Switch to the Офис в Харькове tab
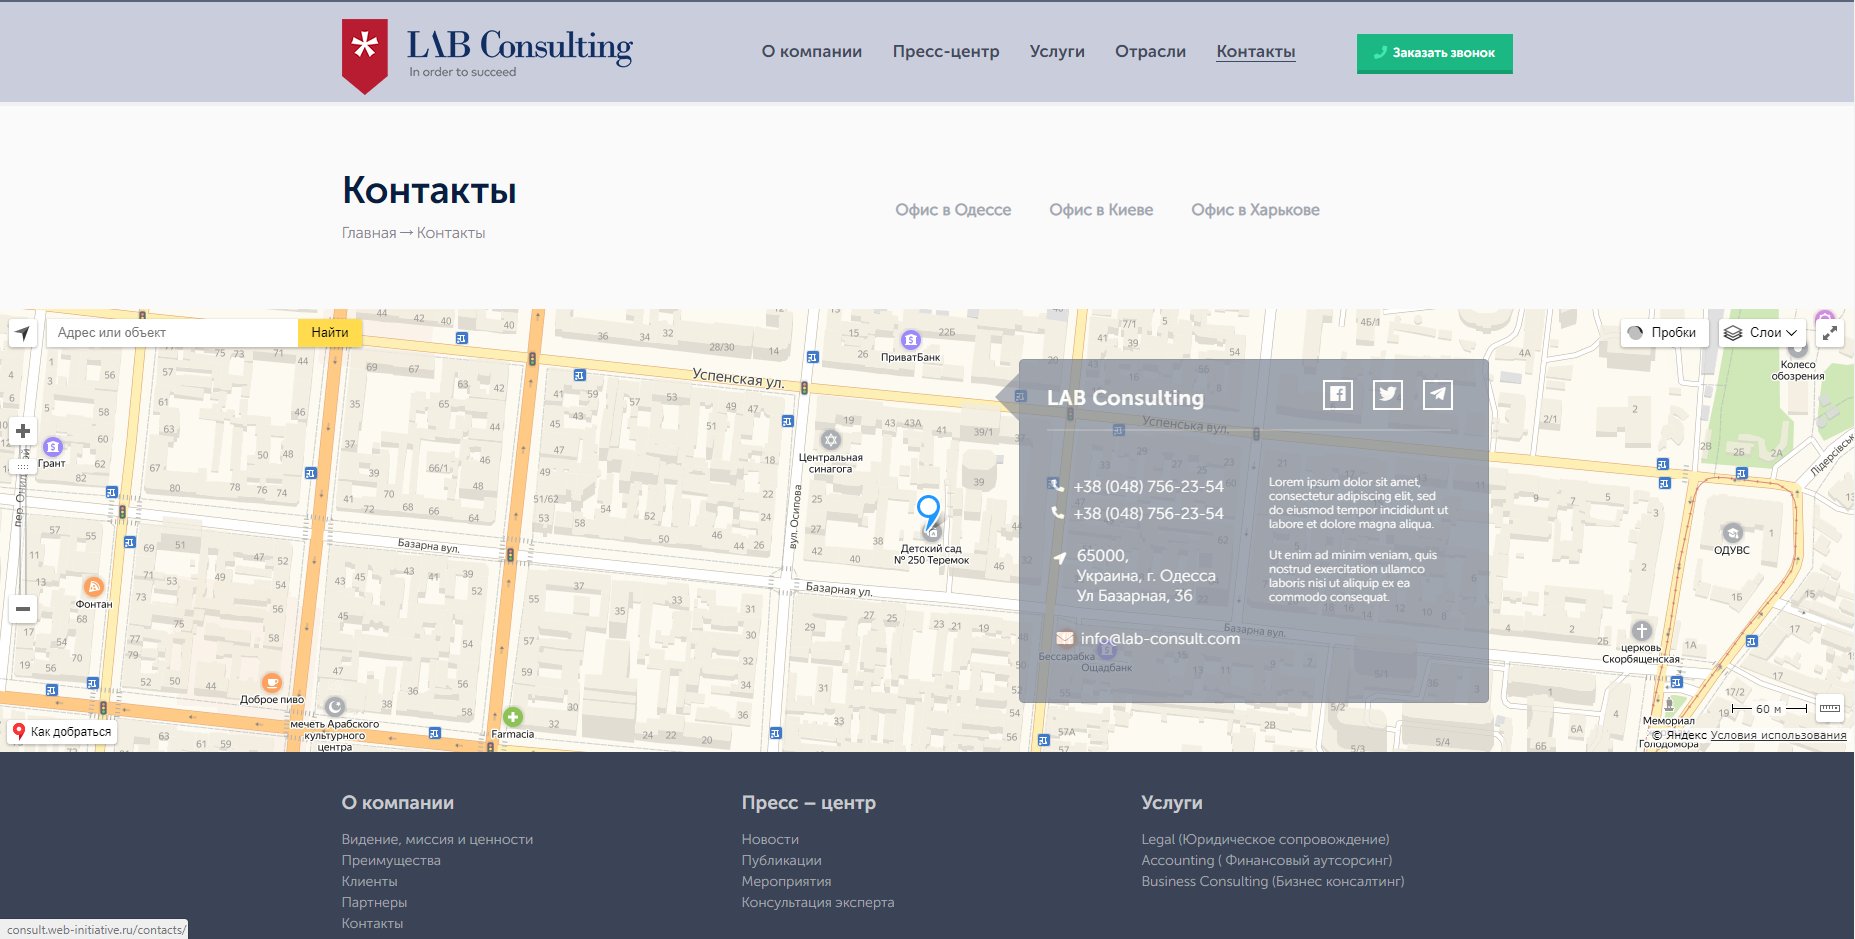This screenshot has height=939, width=1855. [1255, 210]
